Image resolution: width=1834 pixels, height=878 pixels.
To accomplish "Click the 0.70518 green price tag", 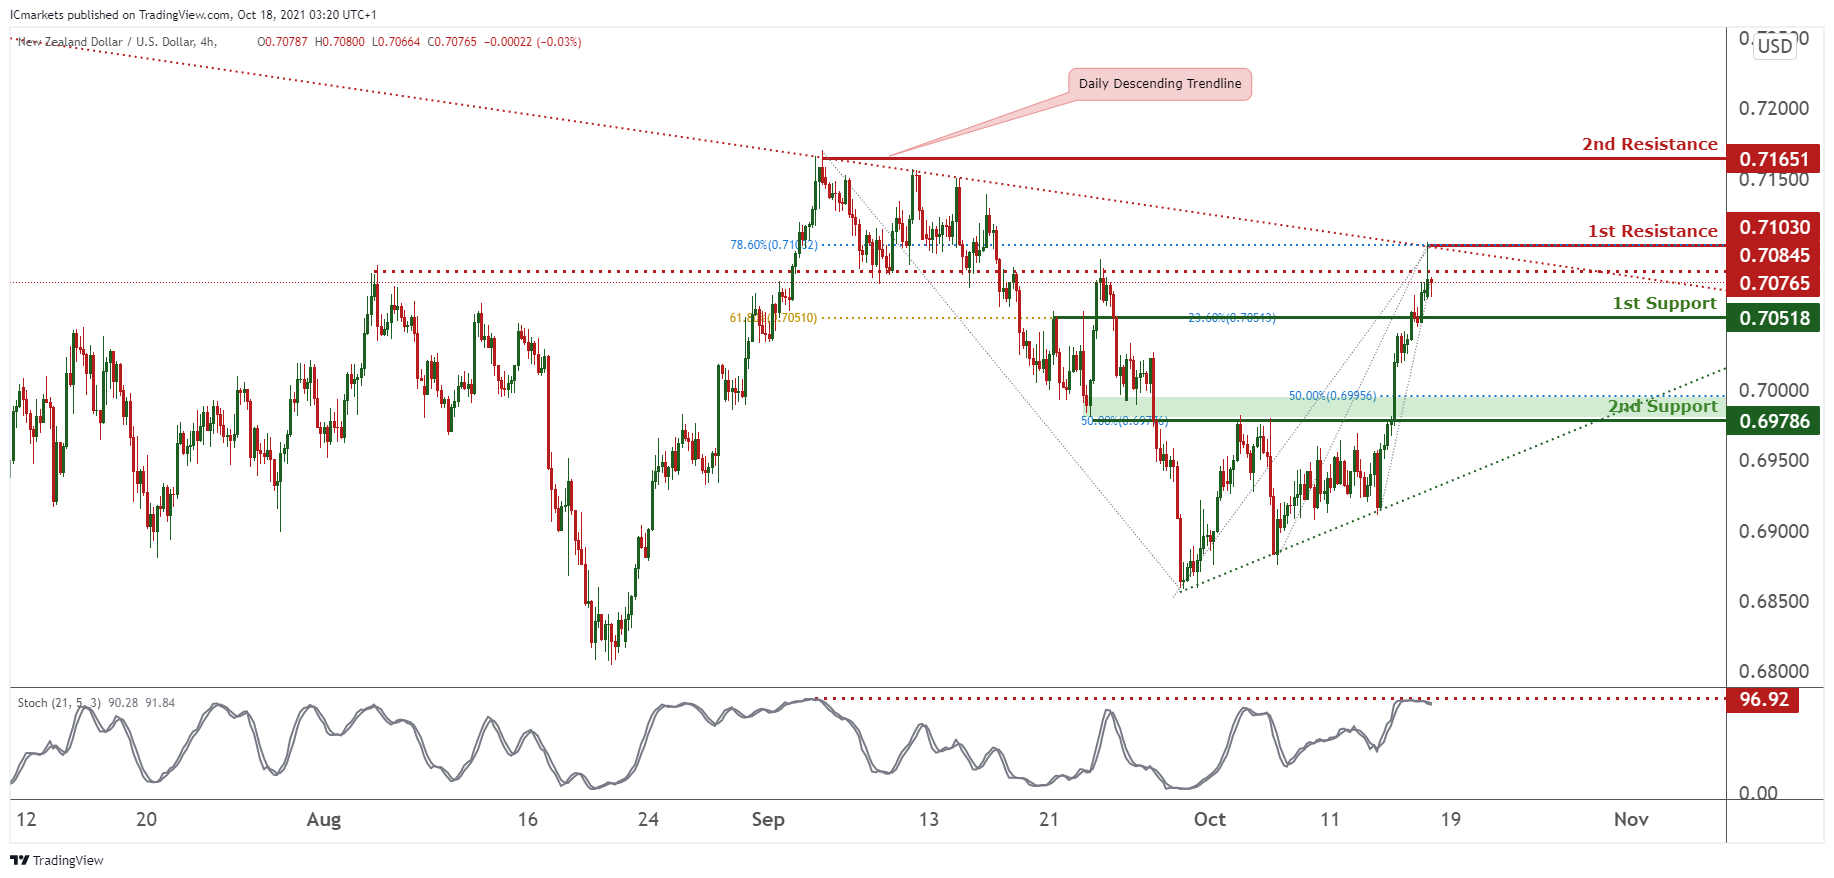I will click(x=1773, y=318).
